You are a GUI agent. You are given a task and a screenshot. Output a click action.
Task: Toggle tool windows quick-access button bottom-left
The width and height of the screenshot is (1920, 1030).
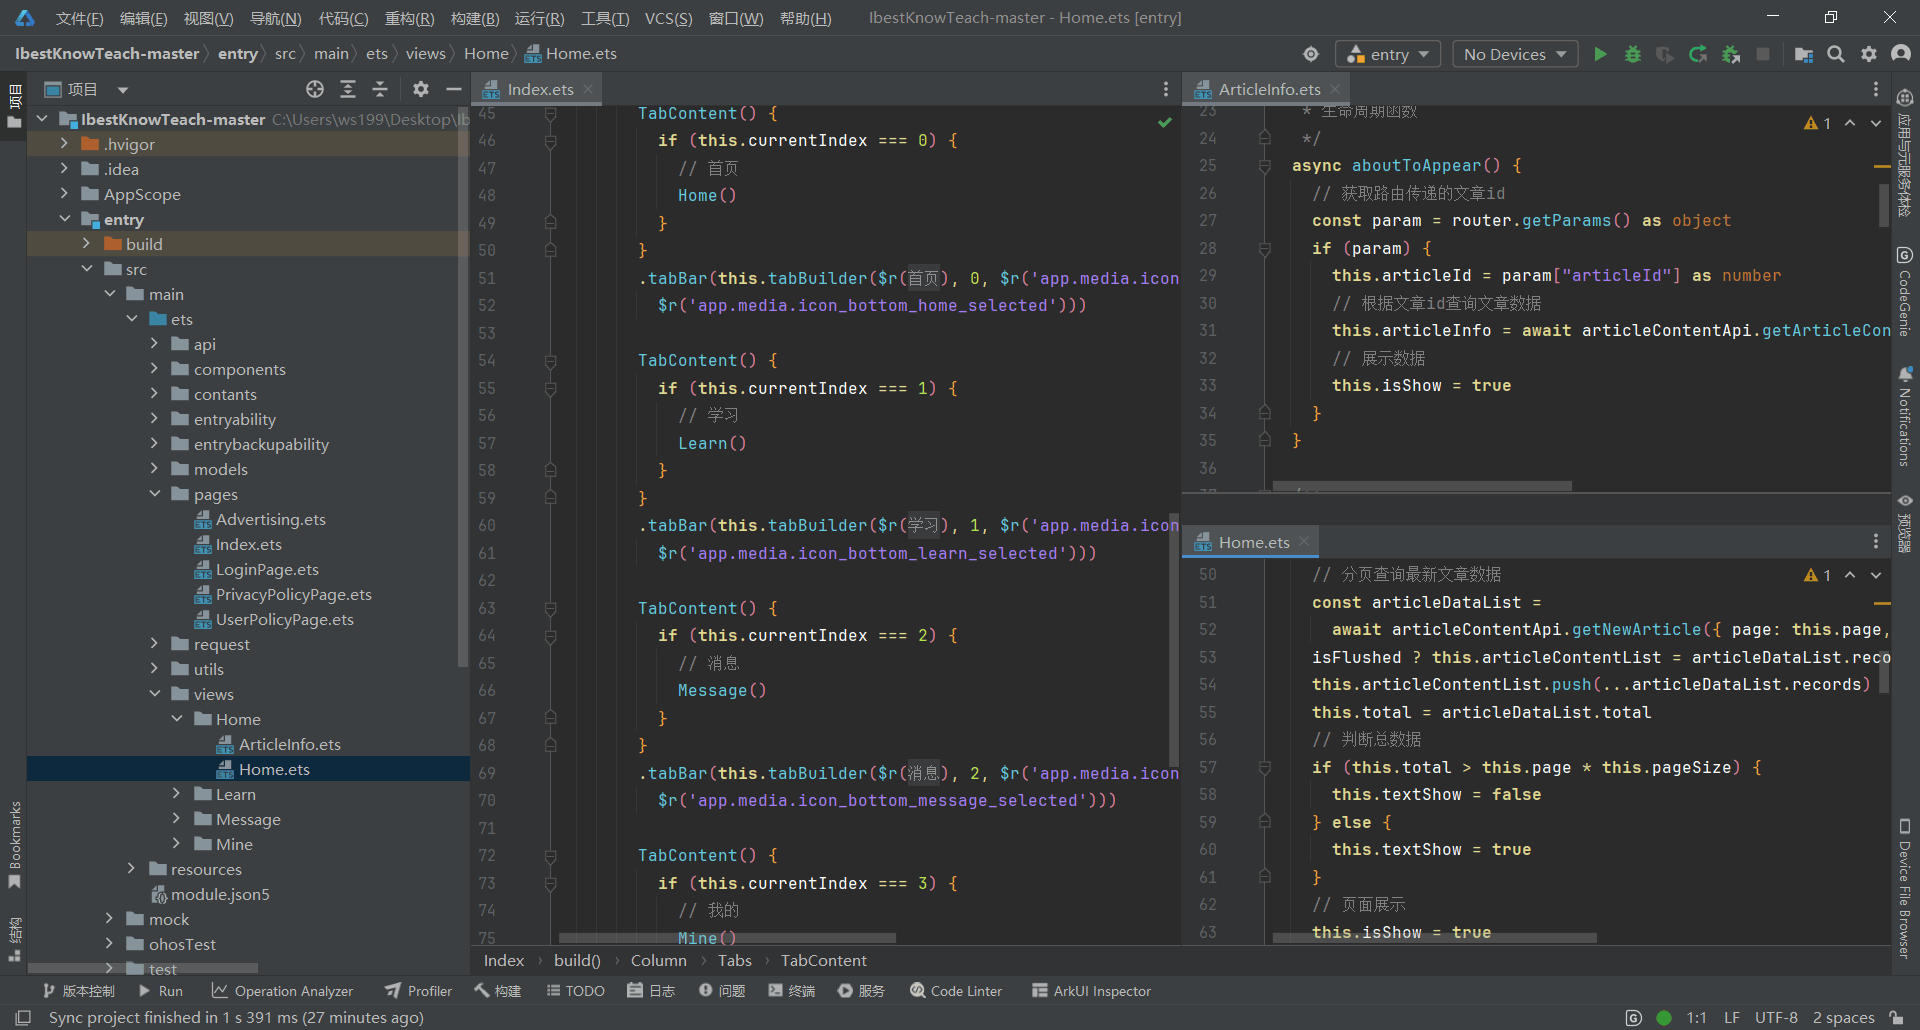tap(23, 1017)
